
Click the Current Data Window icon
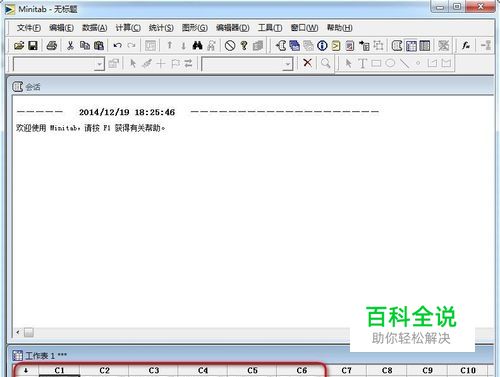click(411, 46)
